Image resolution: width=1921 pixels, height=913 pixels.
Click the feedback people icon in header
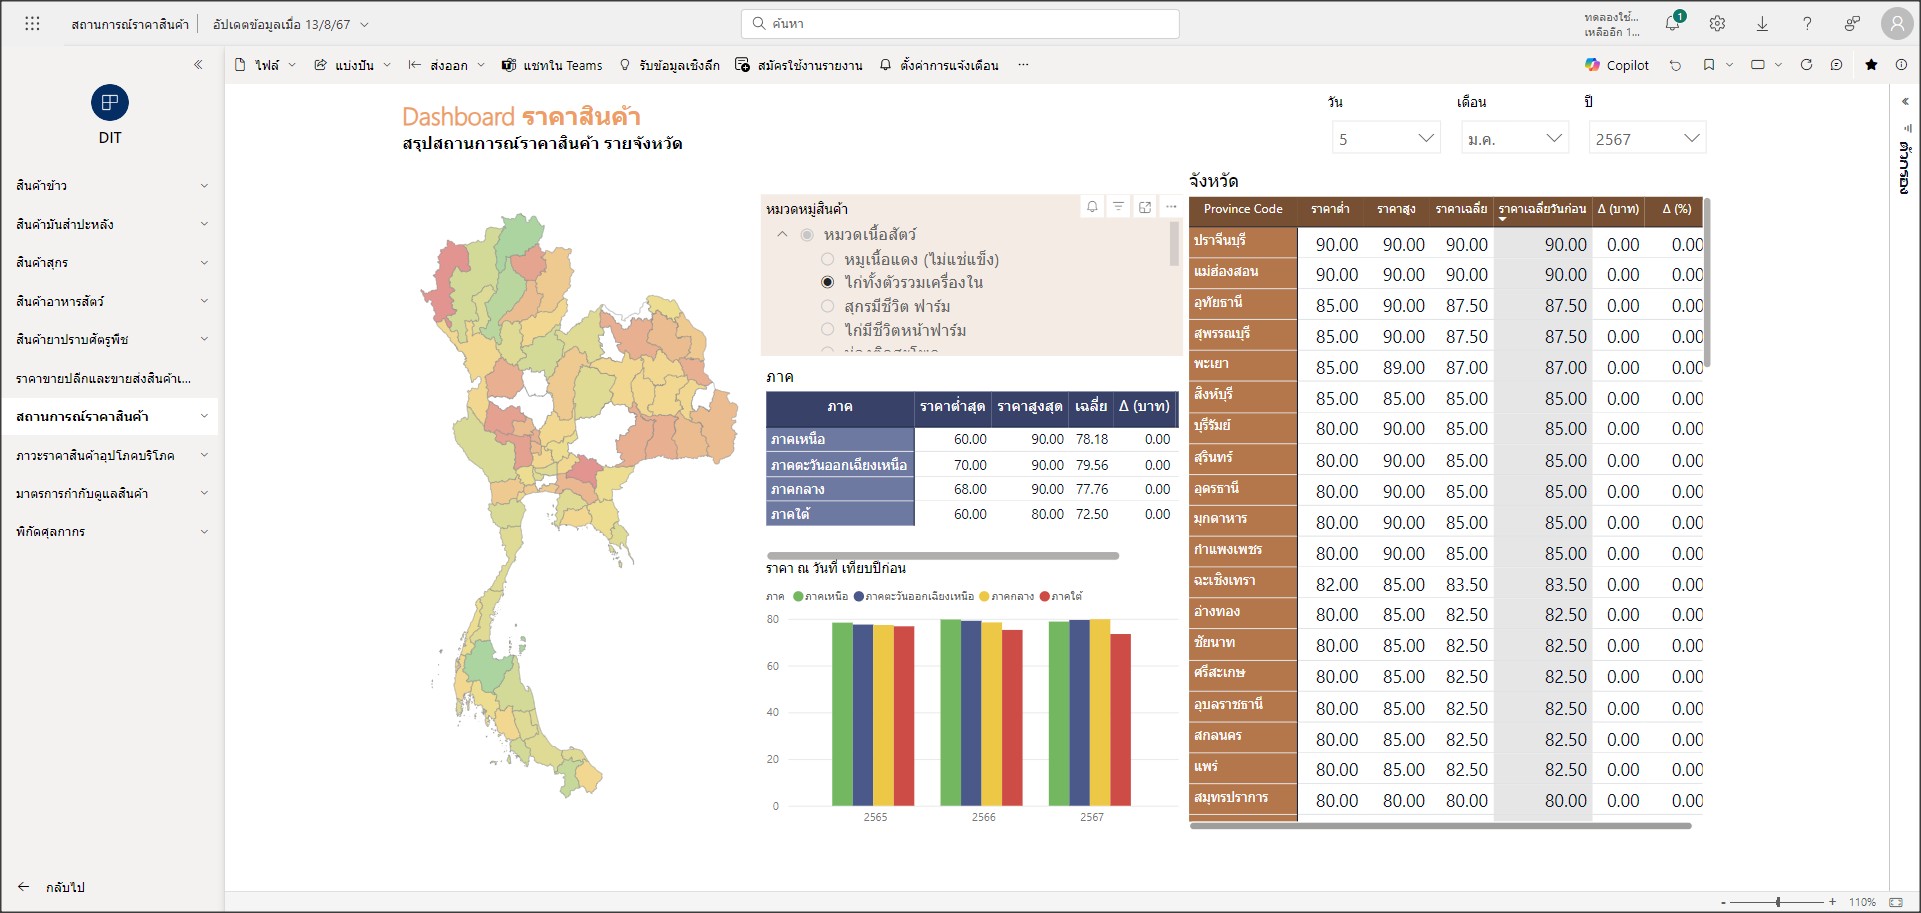(1852, 24)
